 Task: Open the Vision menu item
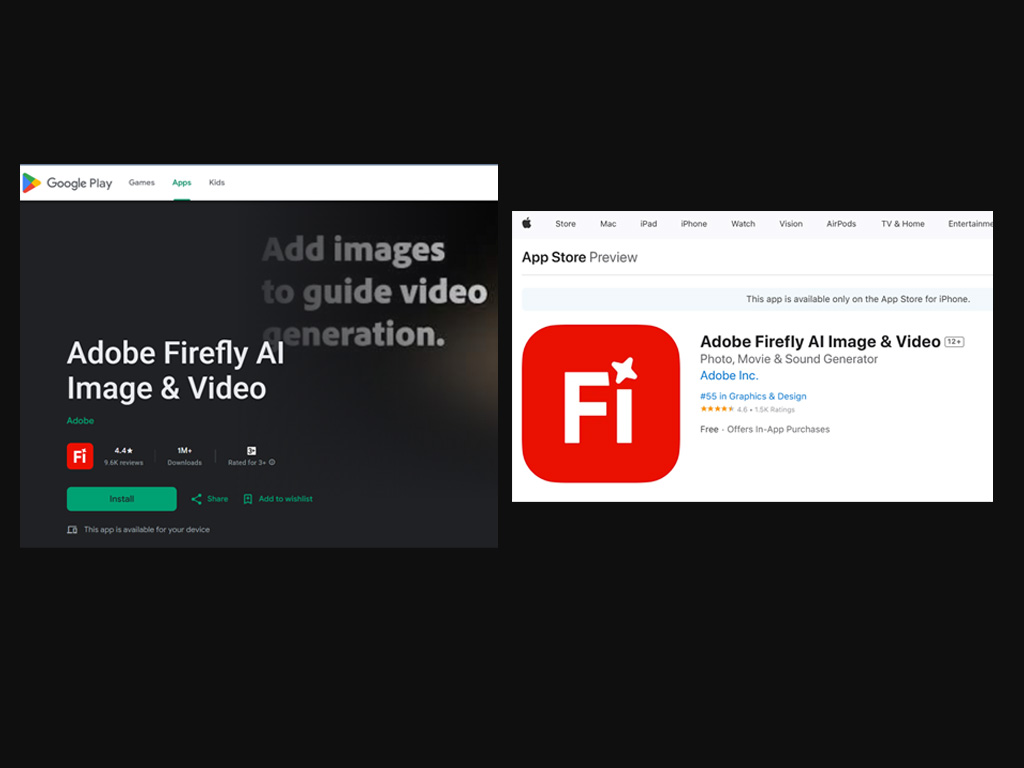(x=791, y=223)
